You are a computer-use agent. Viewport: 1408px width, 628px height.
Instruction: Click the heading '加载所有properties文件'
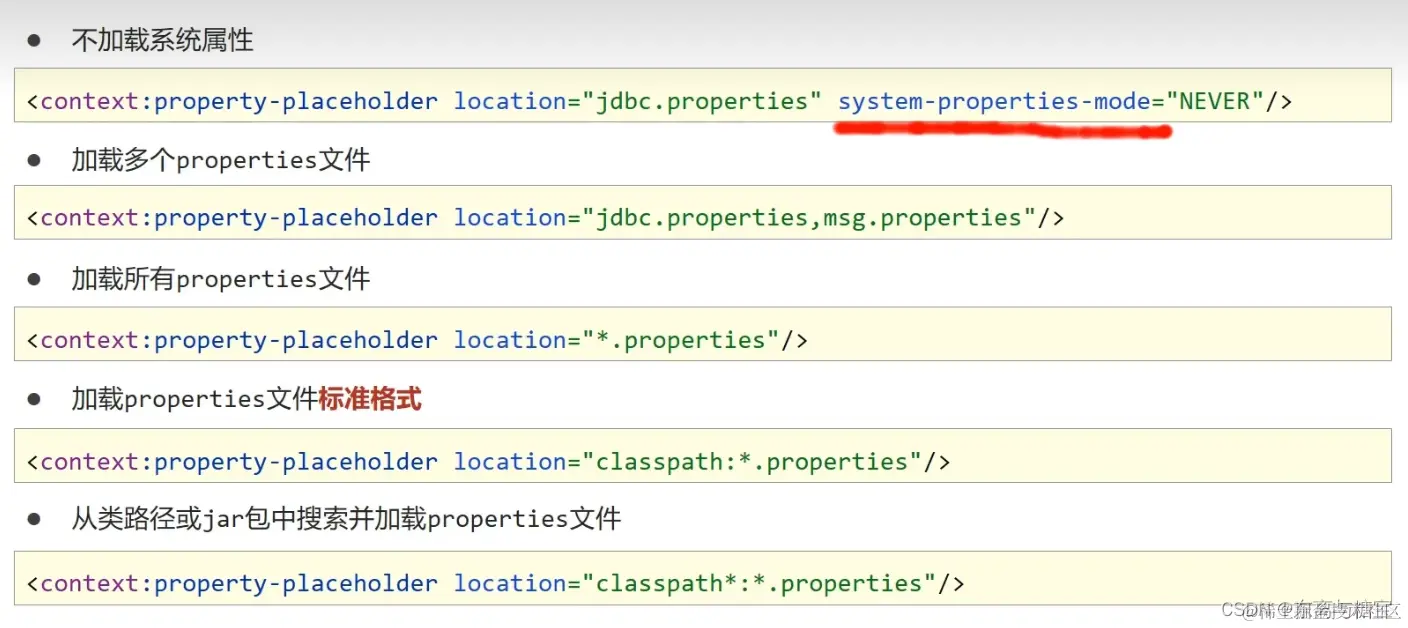point(220,279)
